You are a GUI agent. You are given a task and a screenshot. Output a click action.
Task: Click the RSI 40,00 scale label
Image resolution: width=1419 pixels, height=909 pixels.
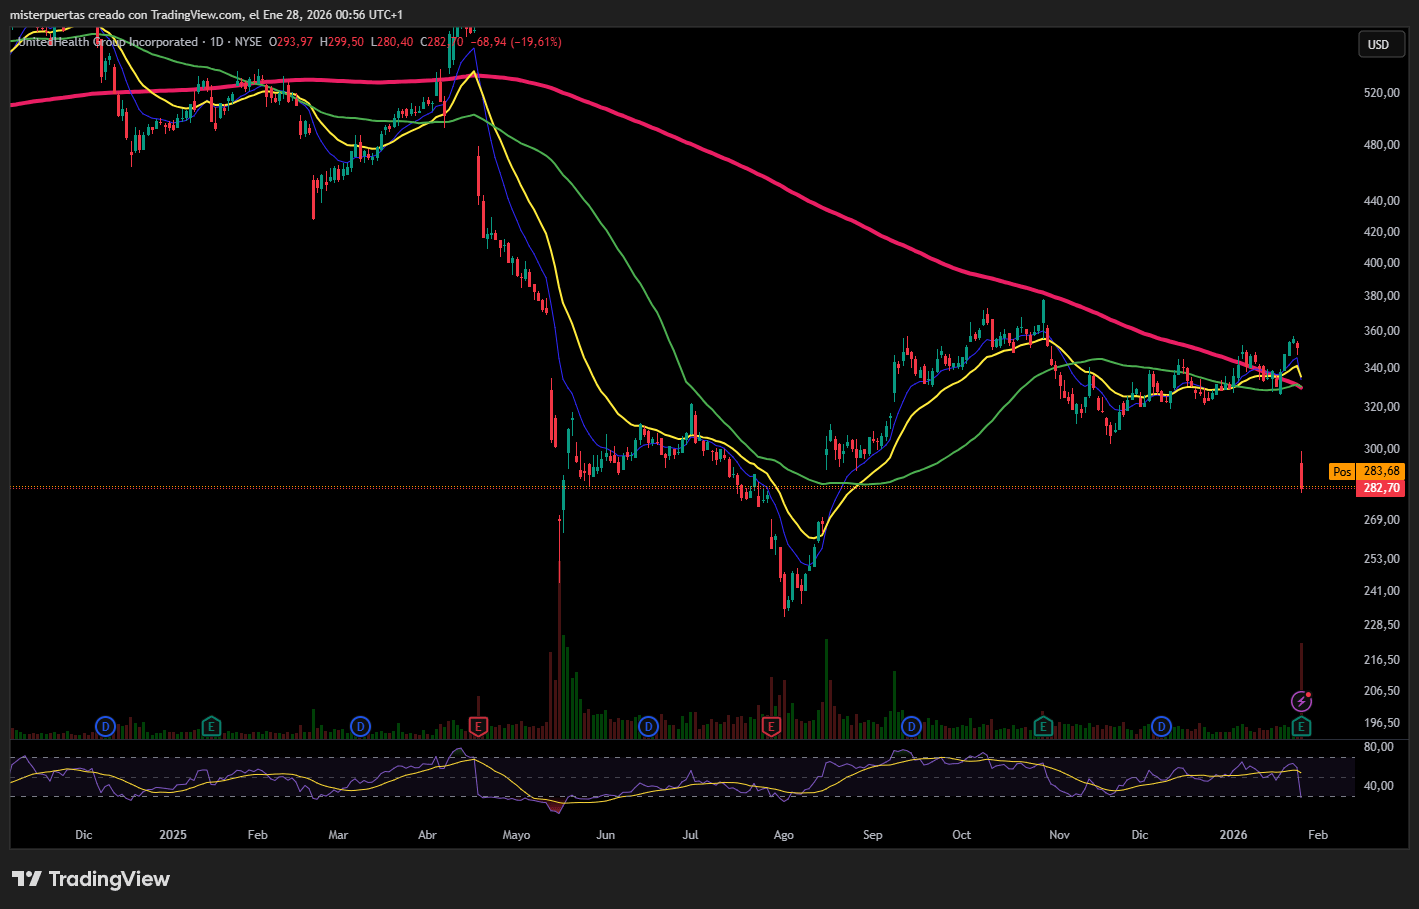(x=1378, y=786)
